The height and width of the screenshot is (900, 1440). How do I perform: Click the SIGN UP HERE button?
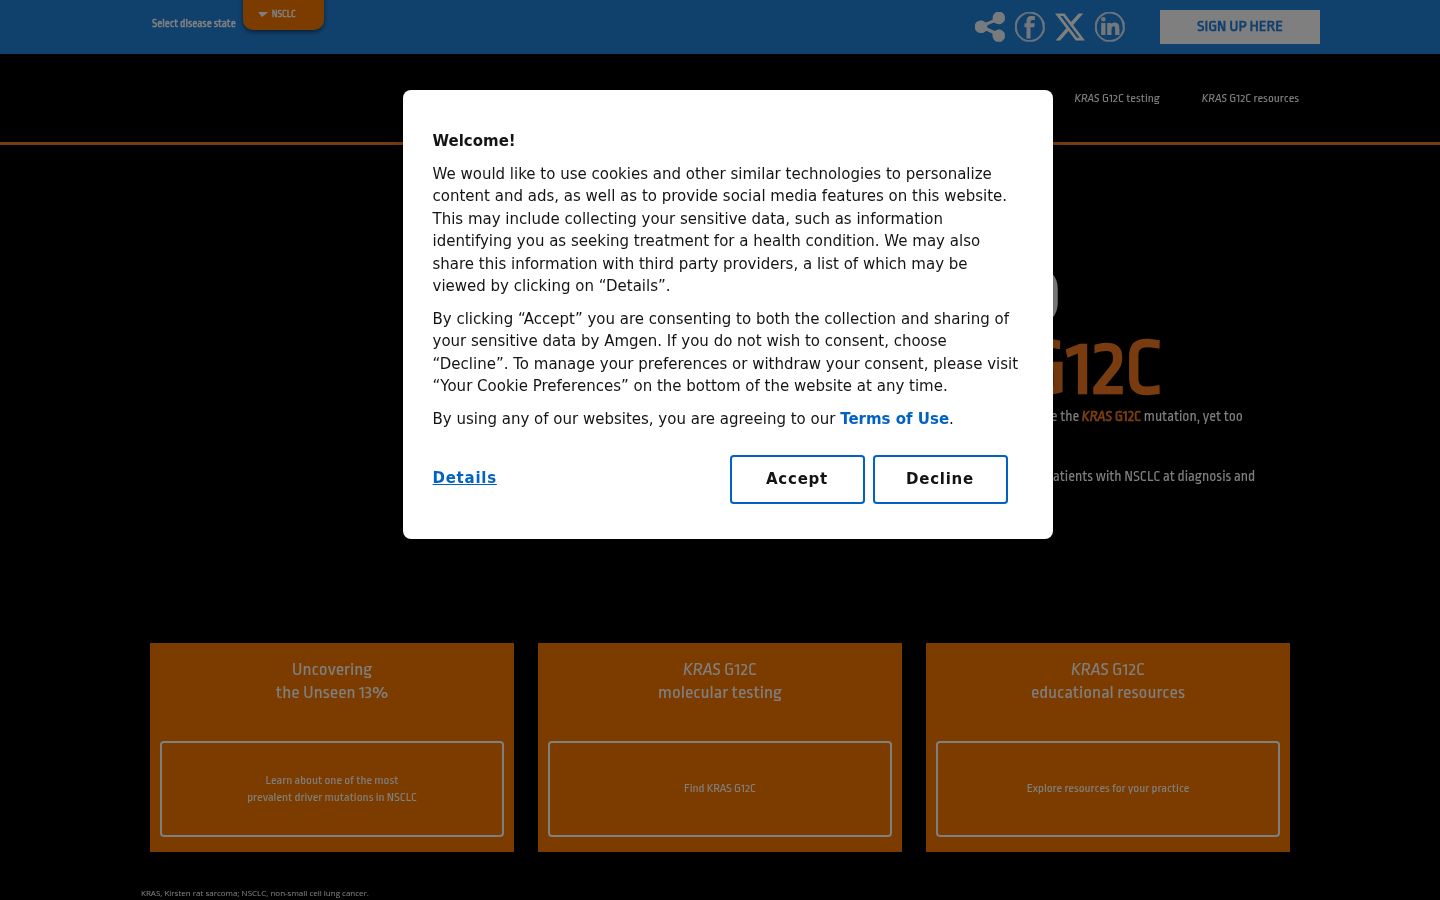[1240, 27]
